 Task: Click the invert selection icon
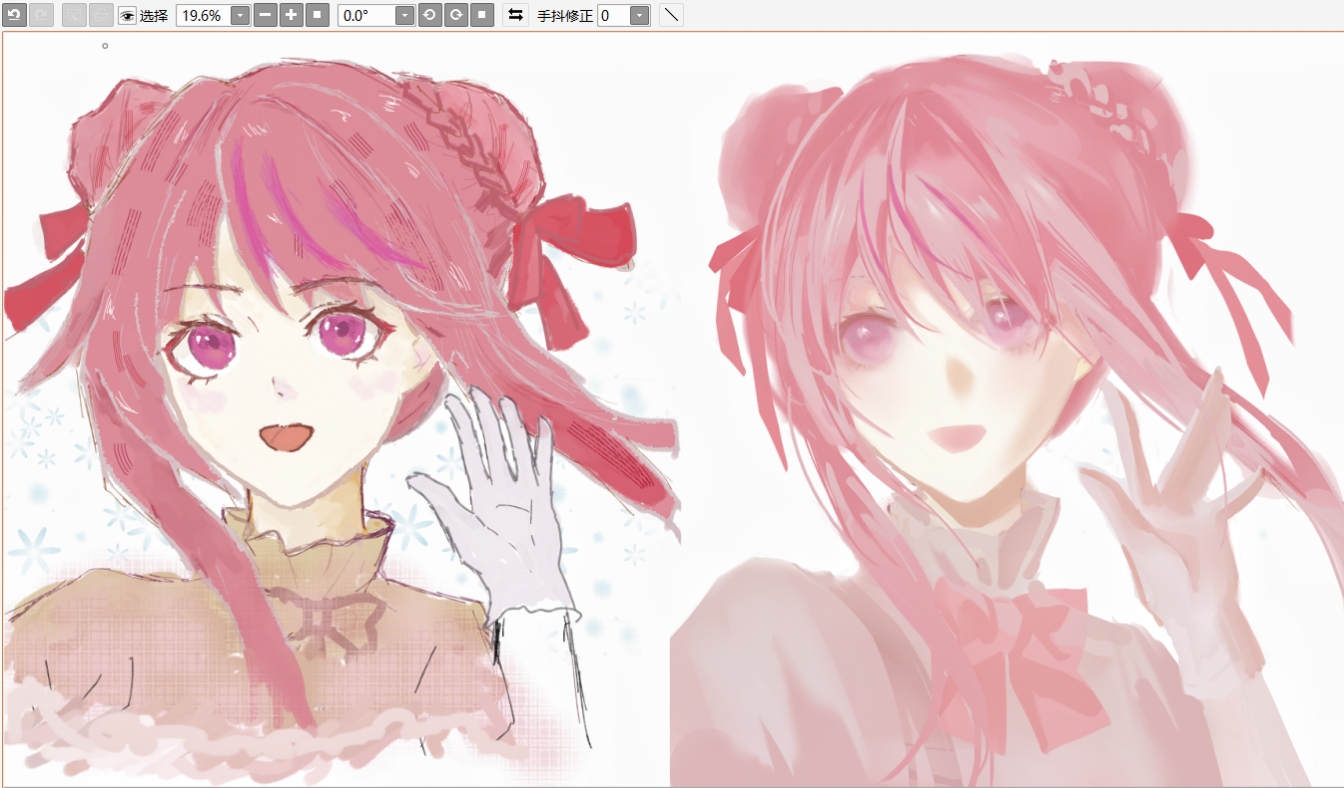point(101,15)
